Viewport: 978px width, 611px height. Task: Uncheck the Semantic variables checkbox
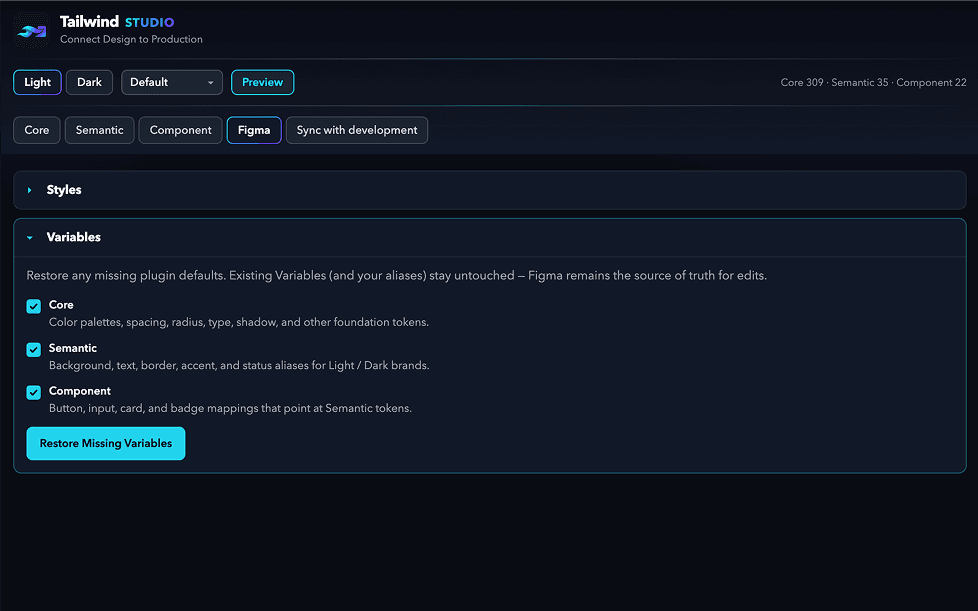(34, 349)
